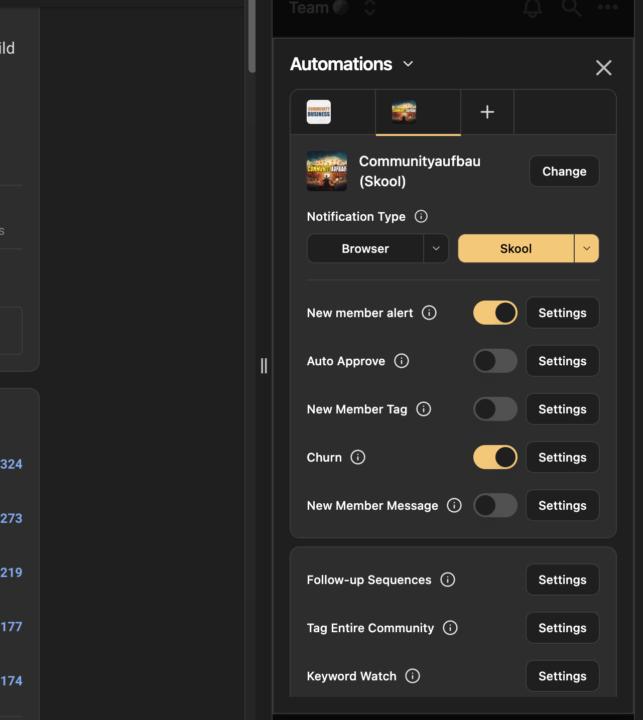Open the Browser notification dropdown arrow
Viewport: 643px width, 720px height.
click(x=436, y=248)
